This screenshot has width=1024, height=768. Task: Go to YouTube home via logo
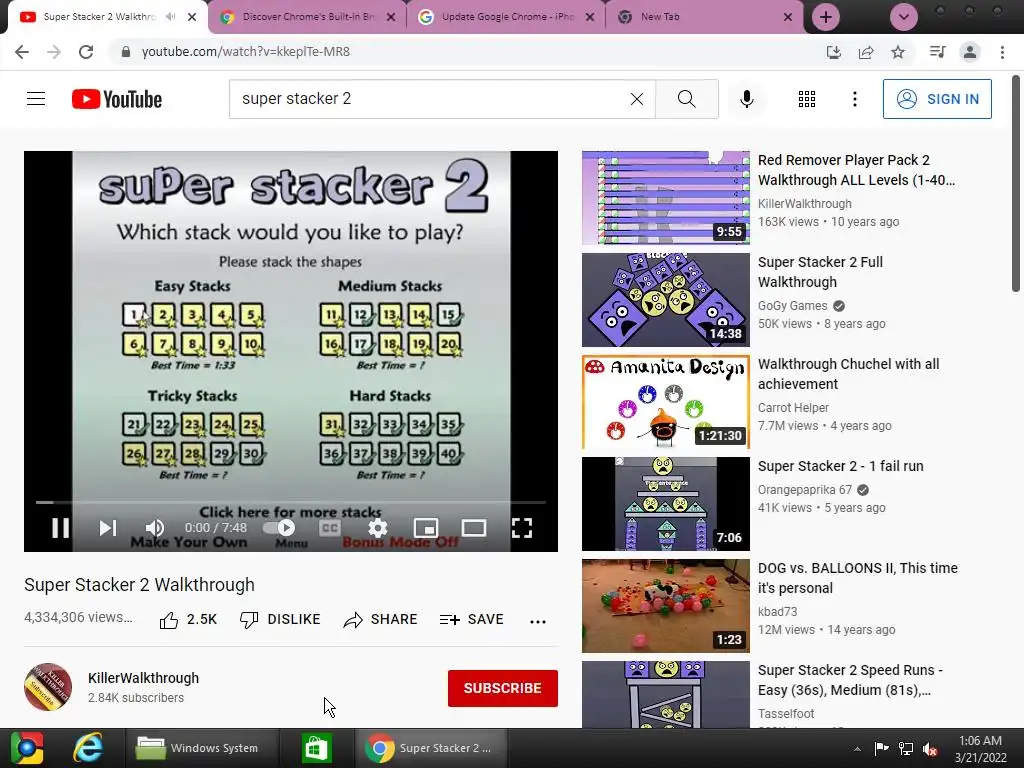click(x=117, y=99)
